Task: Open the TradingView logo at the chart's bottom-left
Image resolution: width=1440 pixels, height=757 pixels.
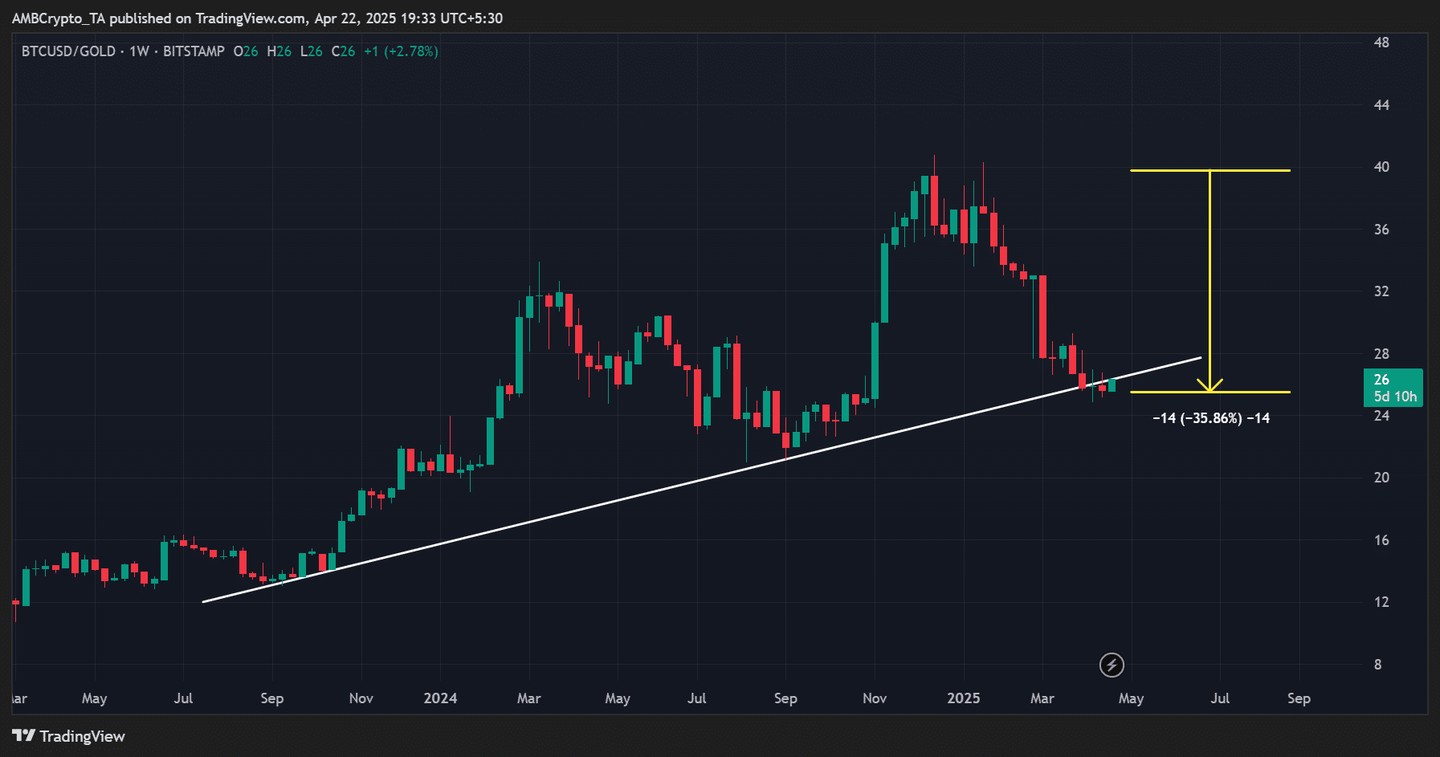Action: (x=68, y=736)
